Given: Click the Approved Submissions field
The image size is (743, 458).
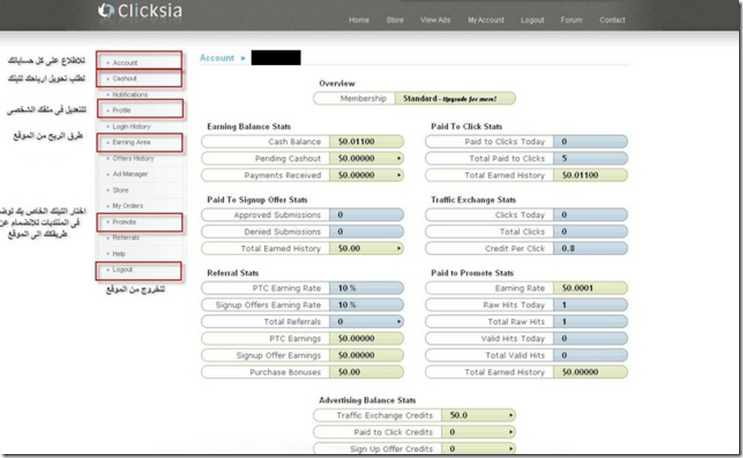Looking at the screenshot, I should [302, 215].
